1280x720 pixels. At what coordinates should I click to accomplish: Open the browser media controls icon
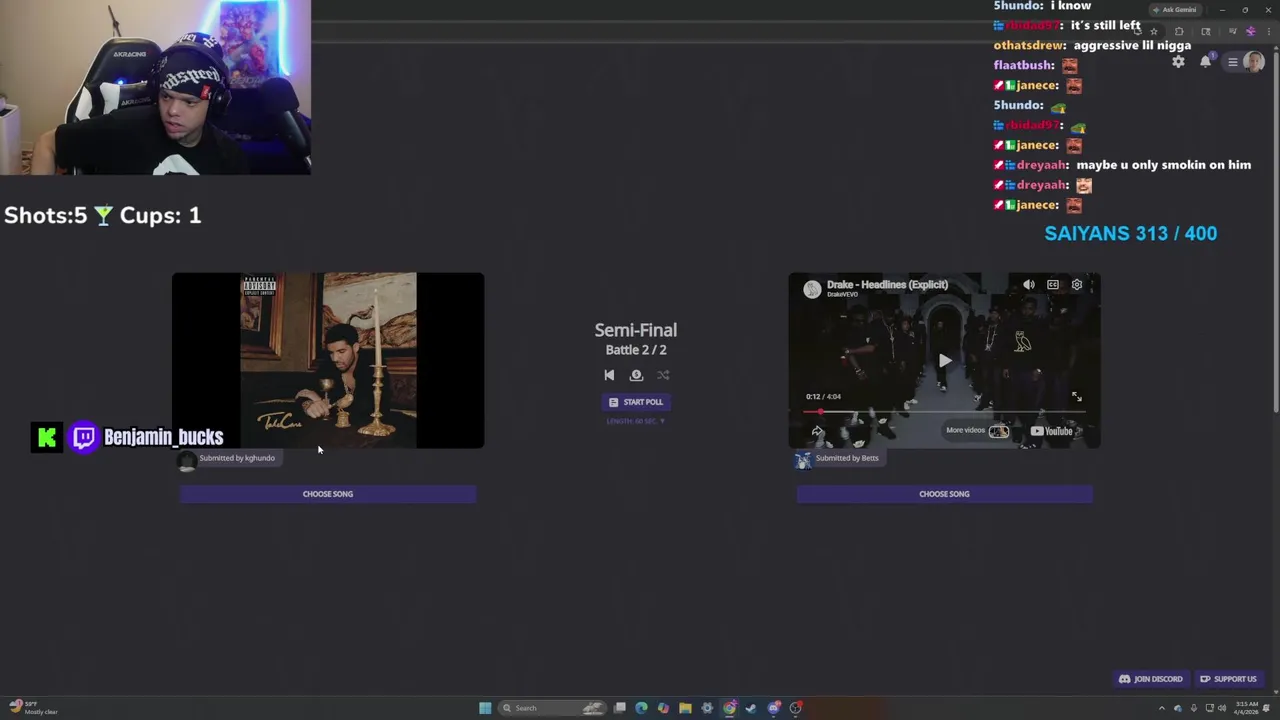pos(1233,31)
